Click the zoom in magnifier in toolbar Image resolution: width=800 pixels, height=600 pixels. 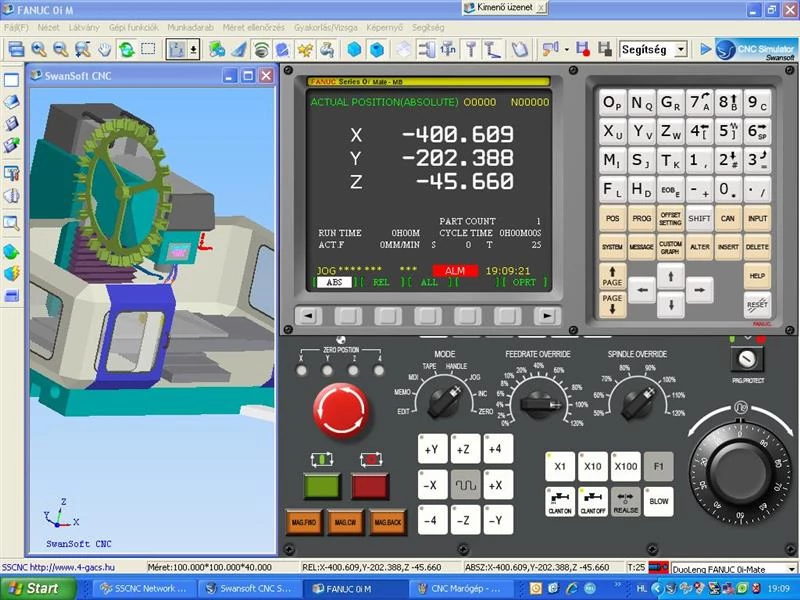coord(39,49)
